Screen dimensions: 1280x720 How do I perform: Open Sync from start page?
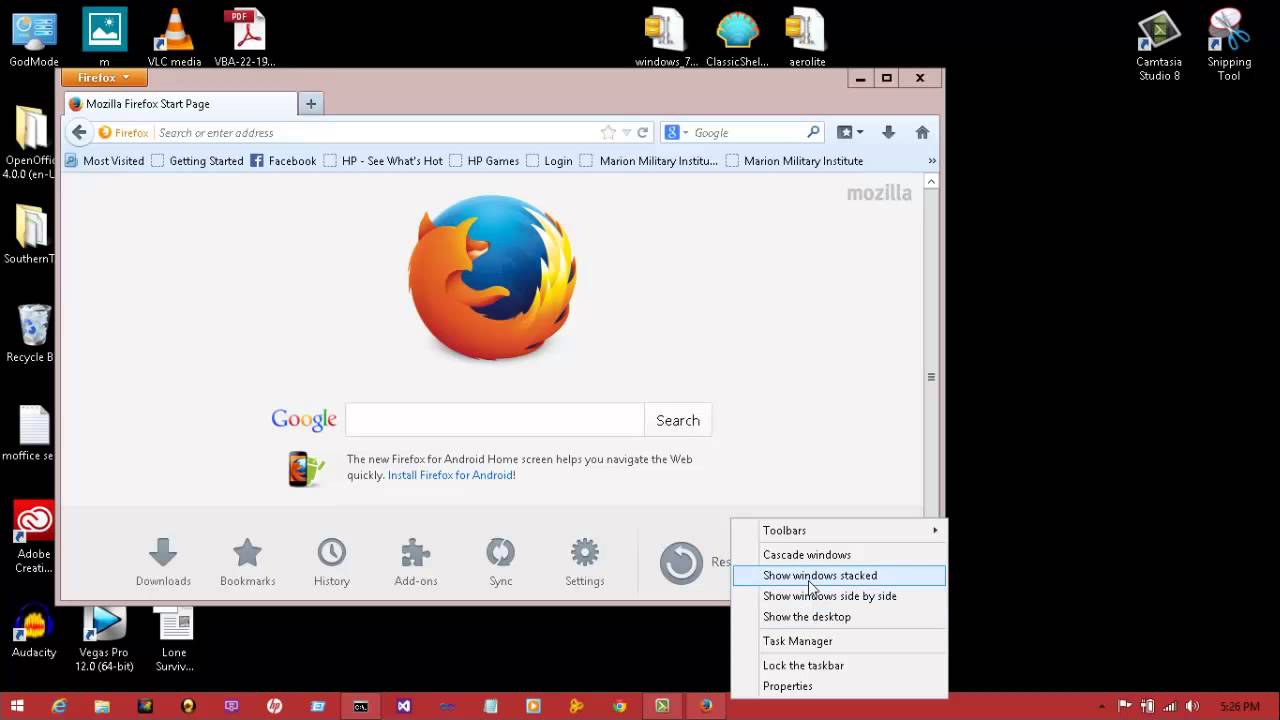tap(500, 562)
